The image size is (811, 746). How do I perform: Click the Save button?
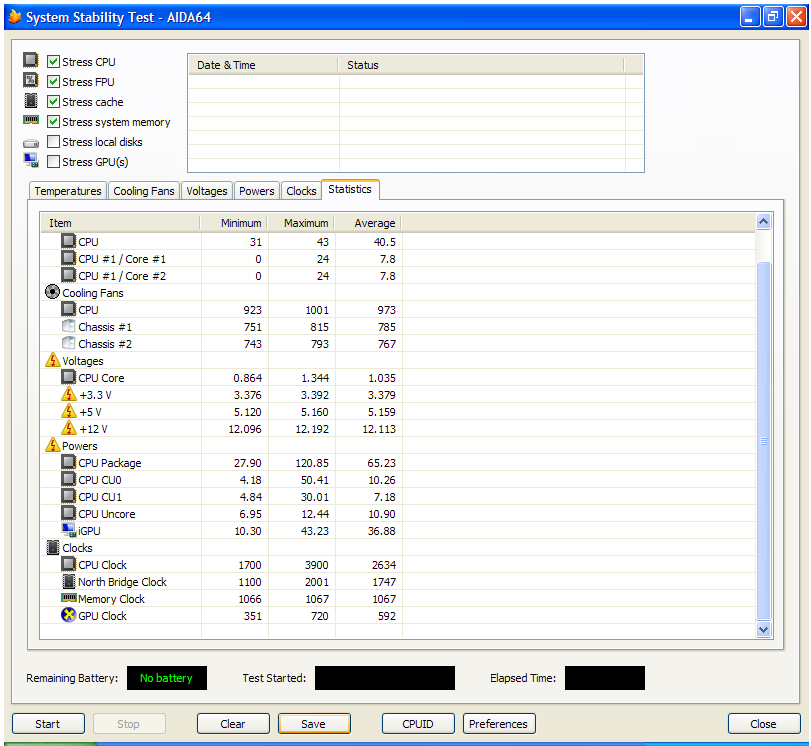click(x=314, y=724)
